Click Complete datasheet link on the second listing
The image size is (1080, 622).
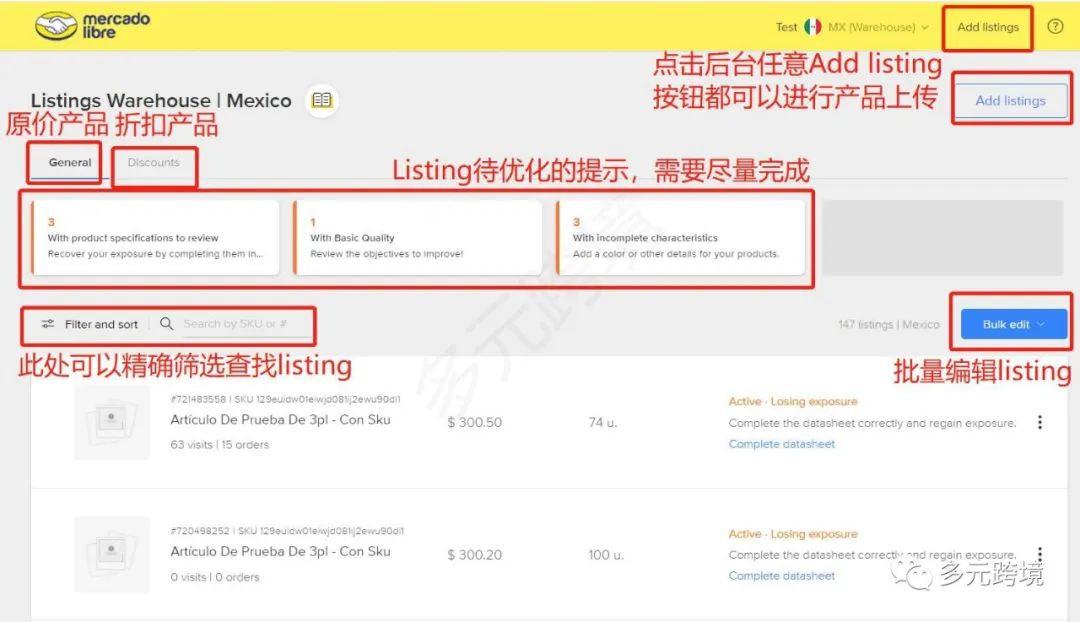(782, 576)
